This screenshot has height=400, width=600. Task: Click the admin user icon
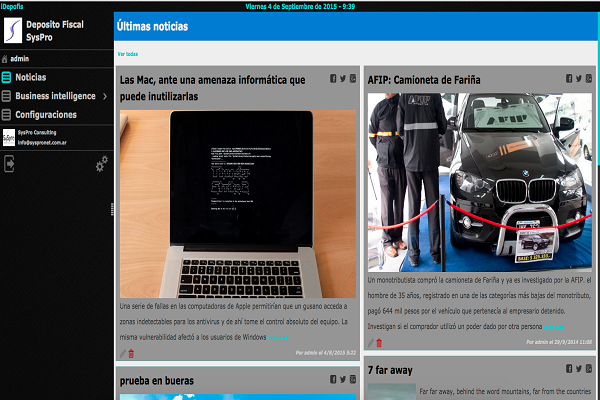coord(5,59)
